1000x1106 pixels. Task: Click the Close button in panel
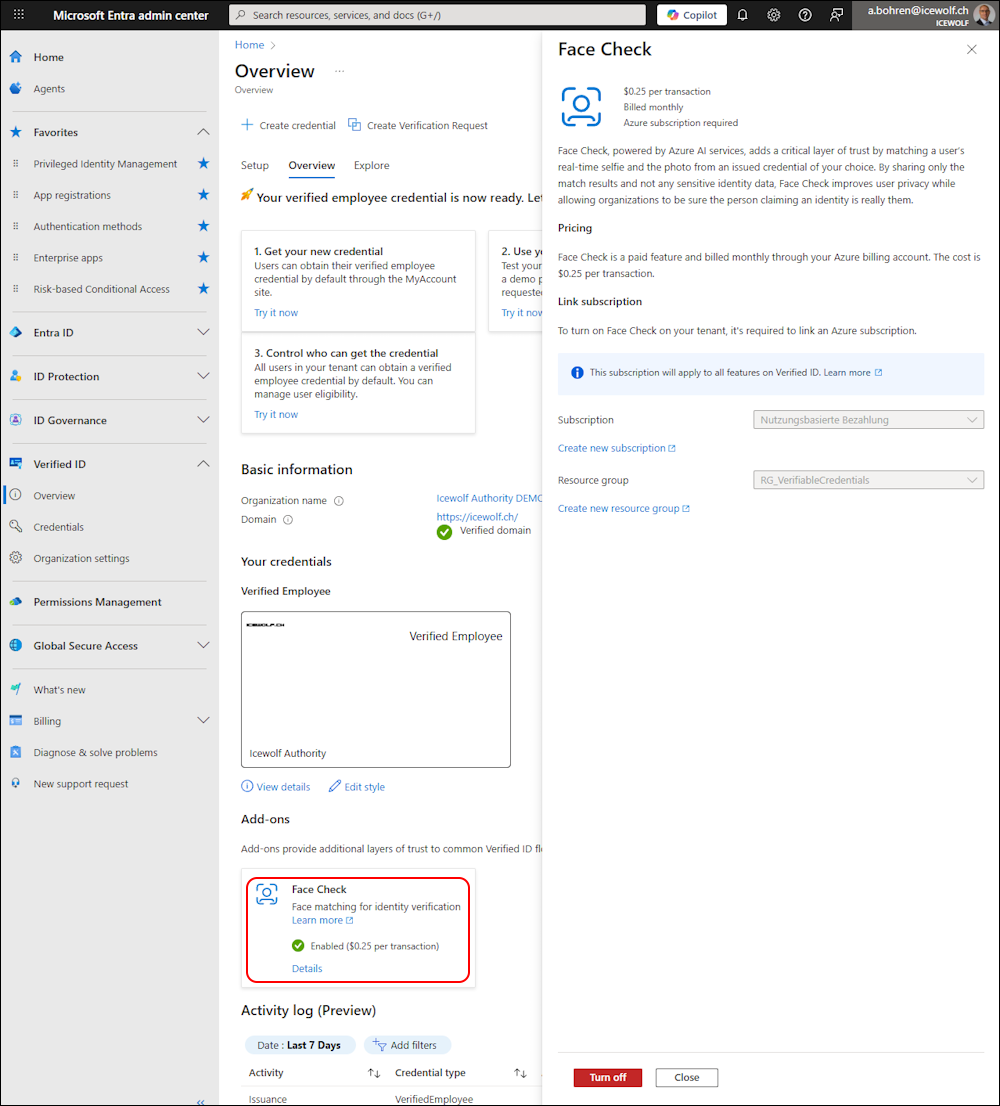coord(687,1077)
